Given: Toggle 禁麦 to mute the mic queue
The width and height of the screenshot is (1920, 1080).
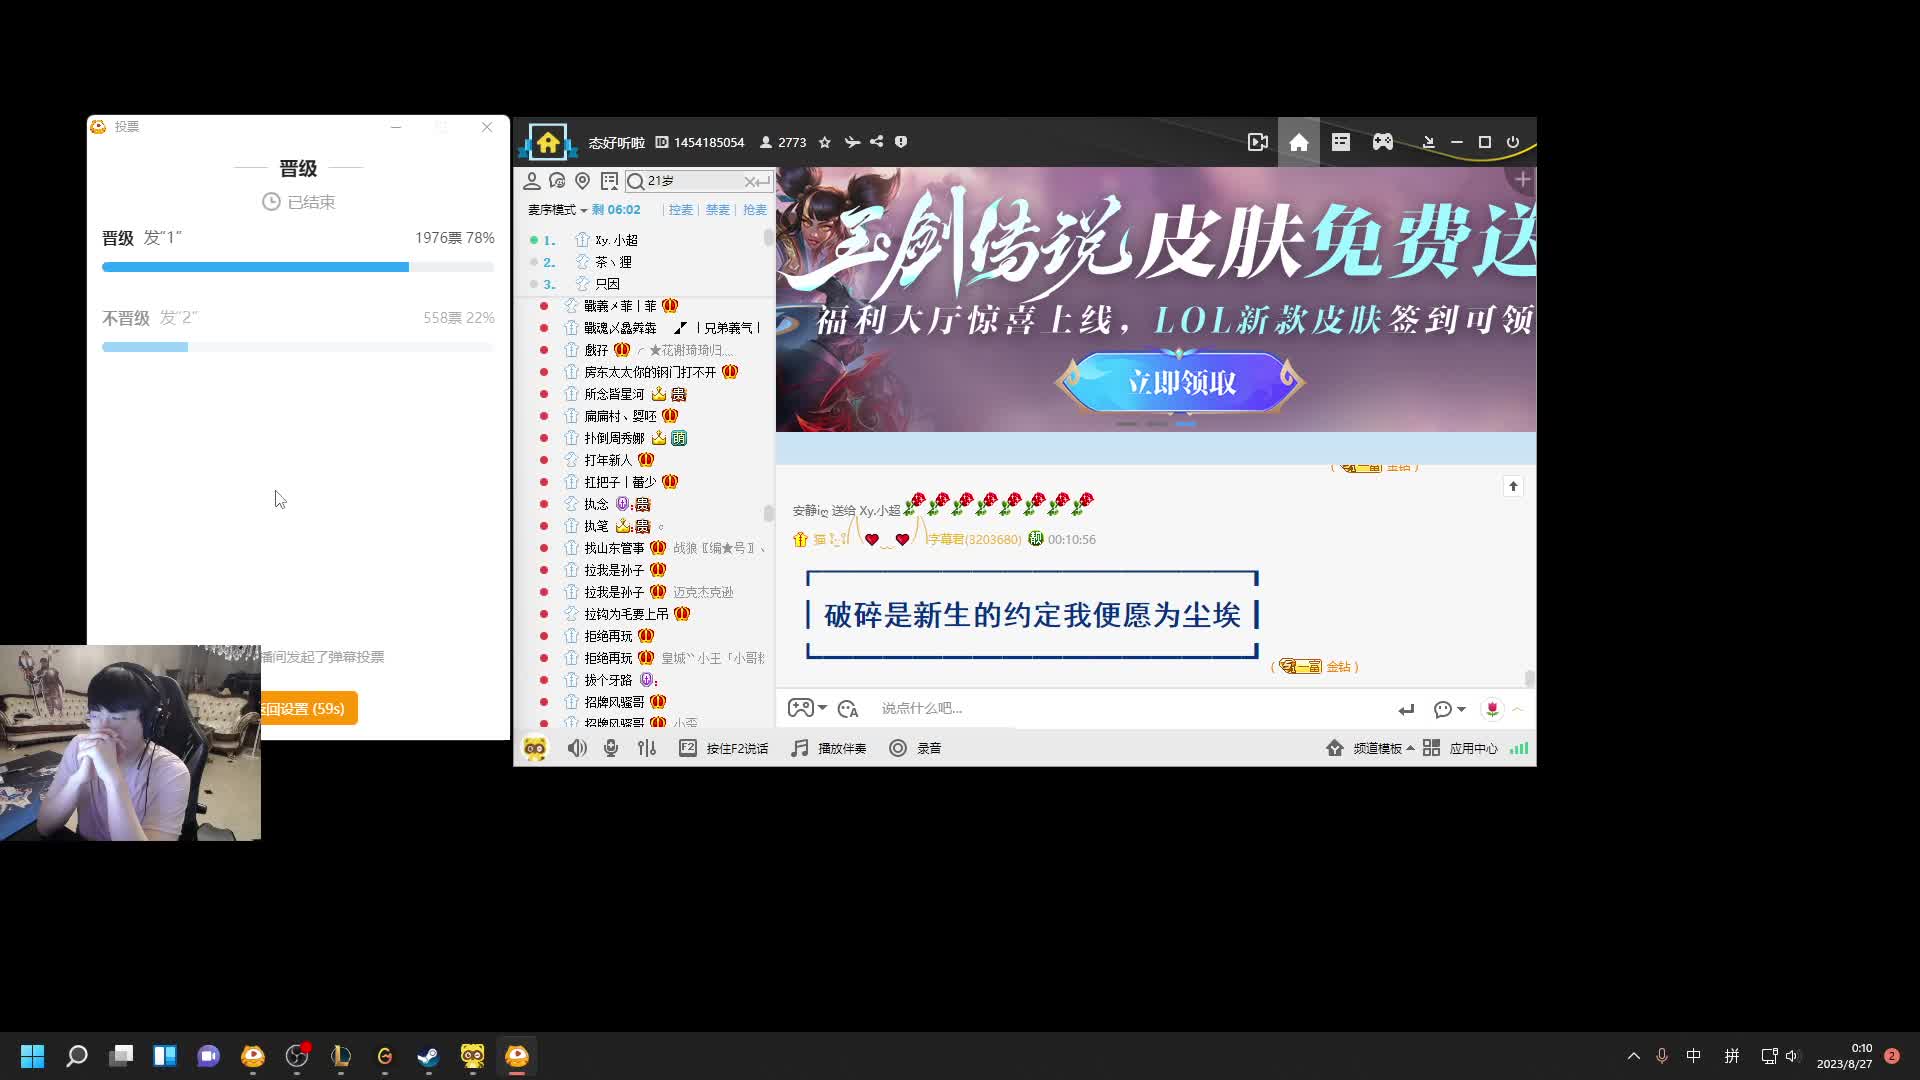Looking at the screenshot, I should 718,210.
